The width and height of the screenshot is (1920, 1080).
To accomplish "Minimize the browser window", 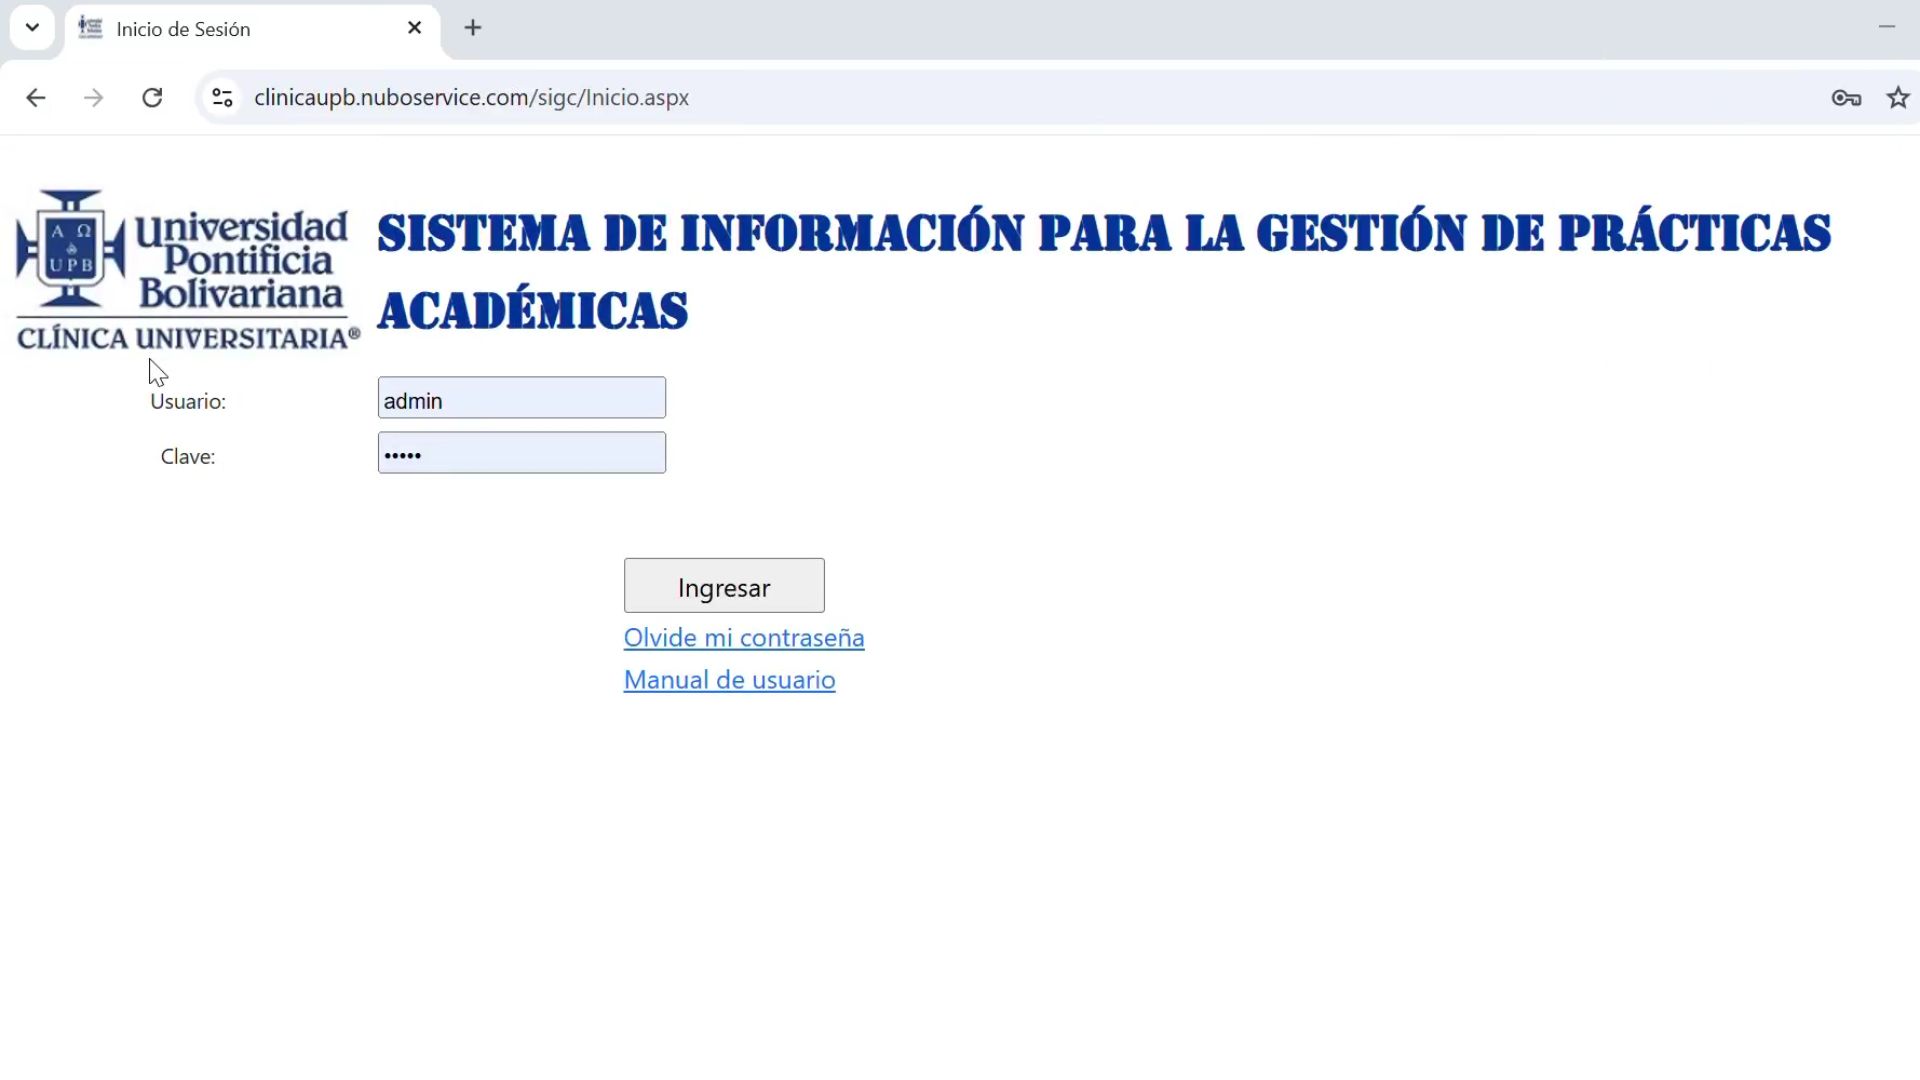I will point(1886,27).
